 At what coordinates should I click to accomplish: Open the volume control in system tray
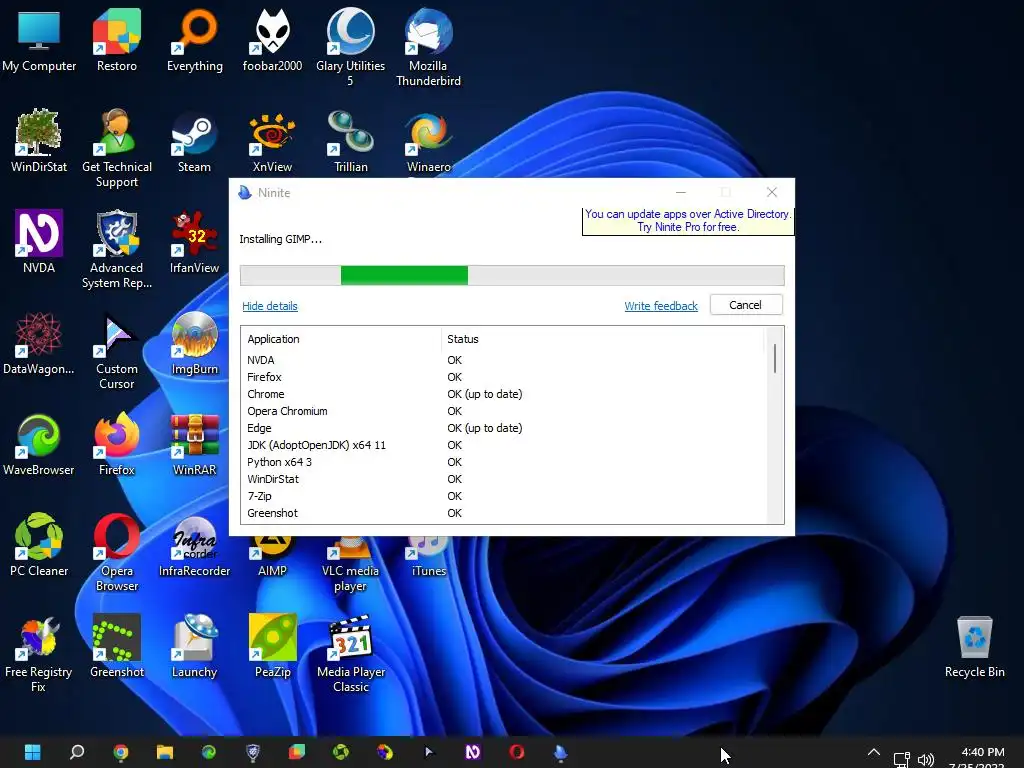925,759
